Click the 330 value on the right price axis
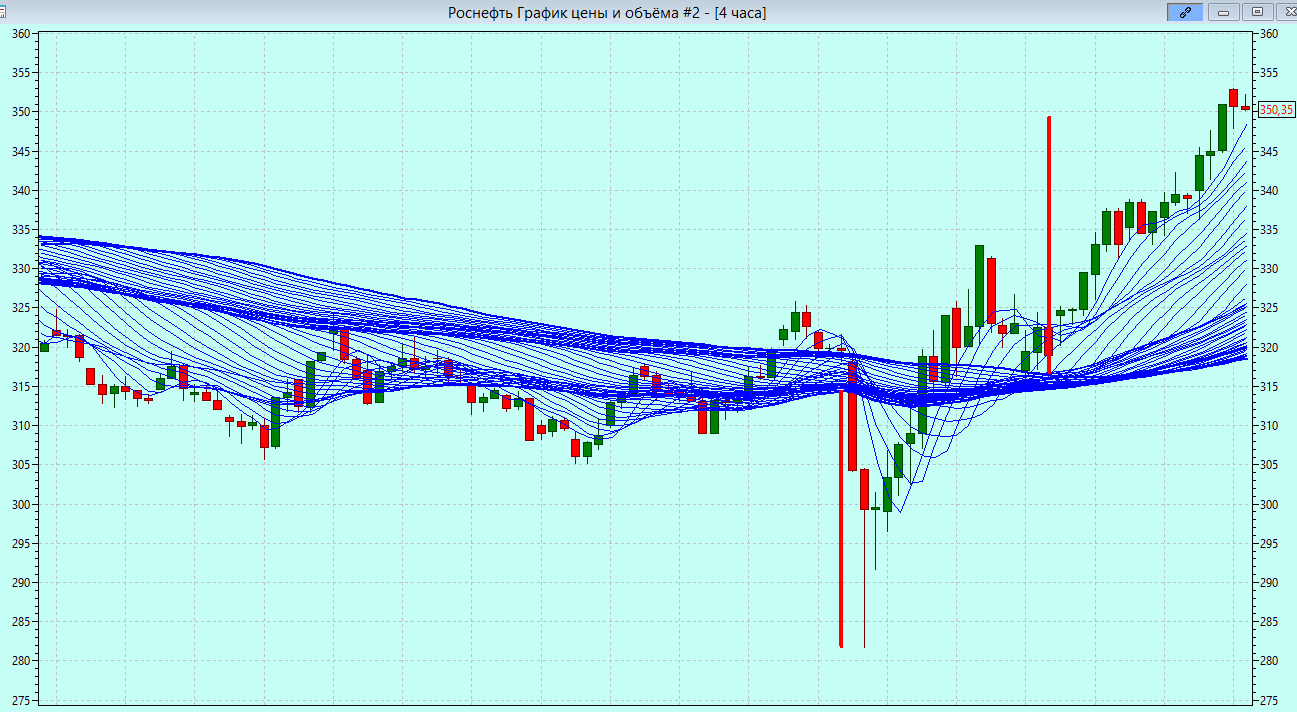Viewport: 1297px width, 712px height. tap(1270, 269)
